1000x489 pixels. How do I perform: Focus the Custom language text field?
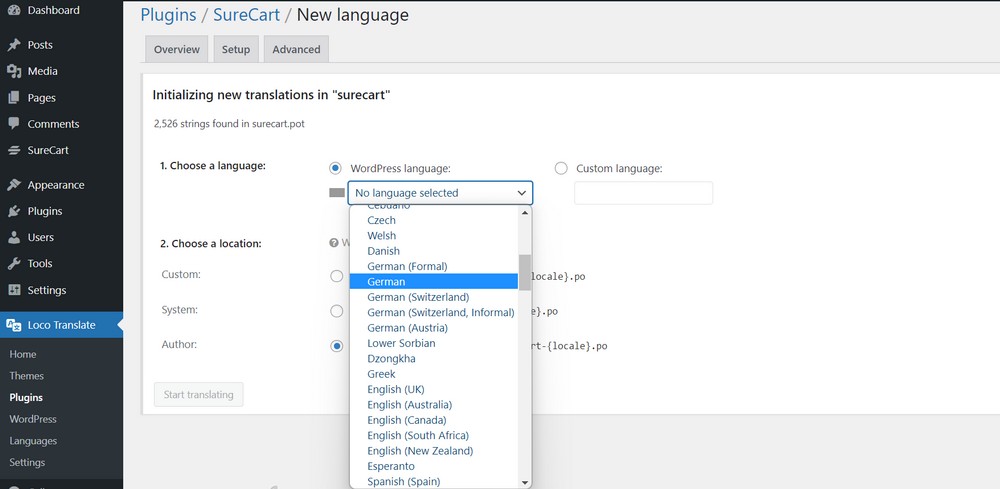[643, 193]
